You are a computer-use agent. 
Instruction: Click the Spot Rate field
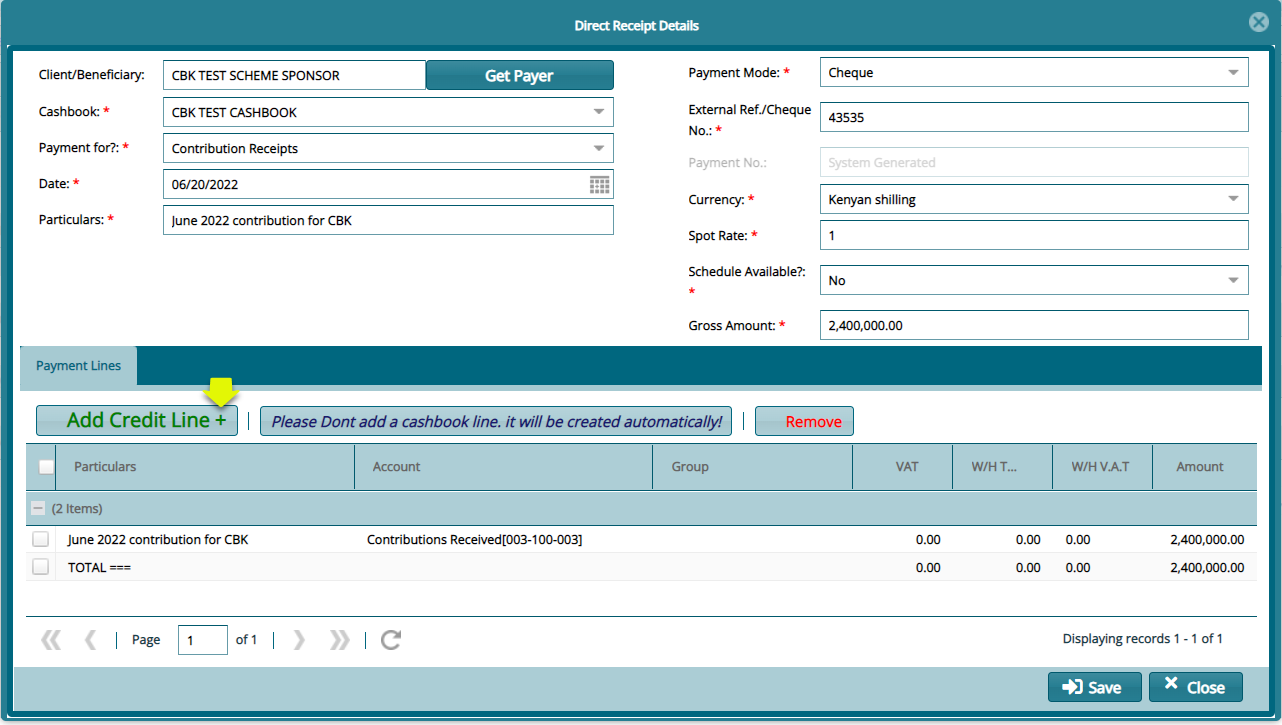click(1034, 235)
